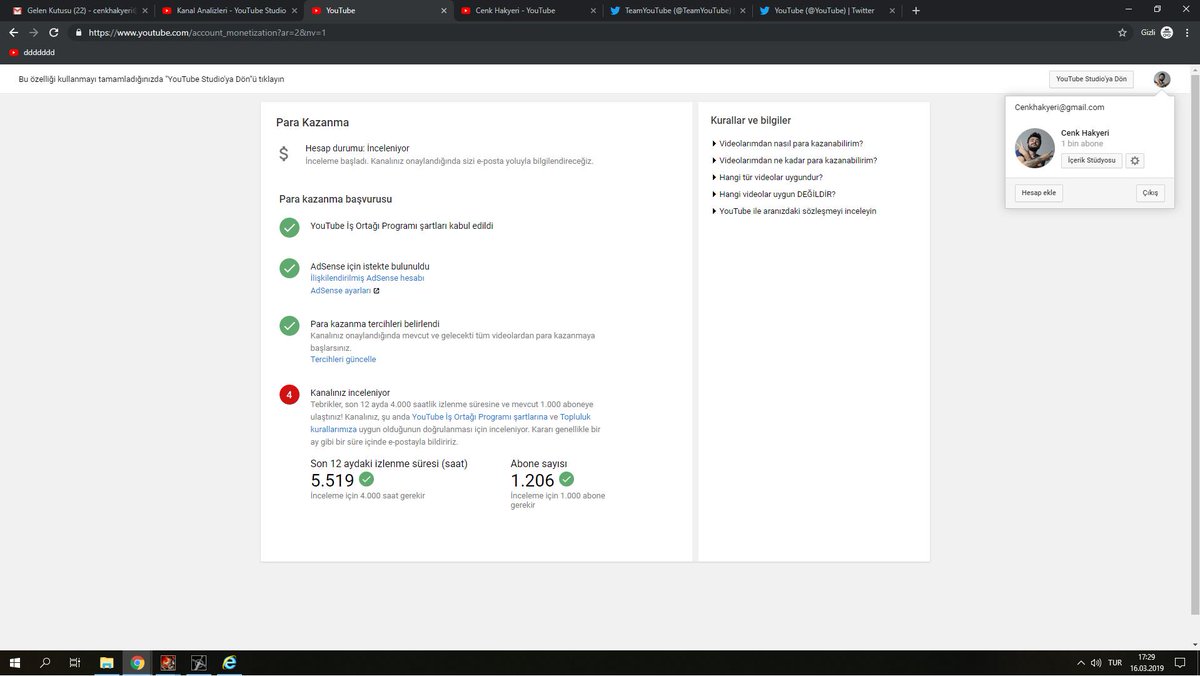Open the Gizli incognito profile icon

(x=1166, y=32)
